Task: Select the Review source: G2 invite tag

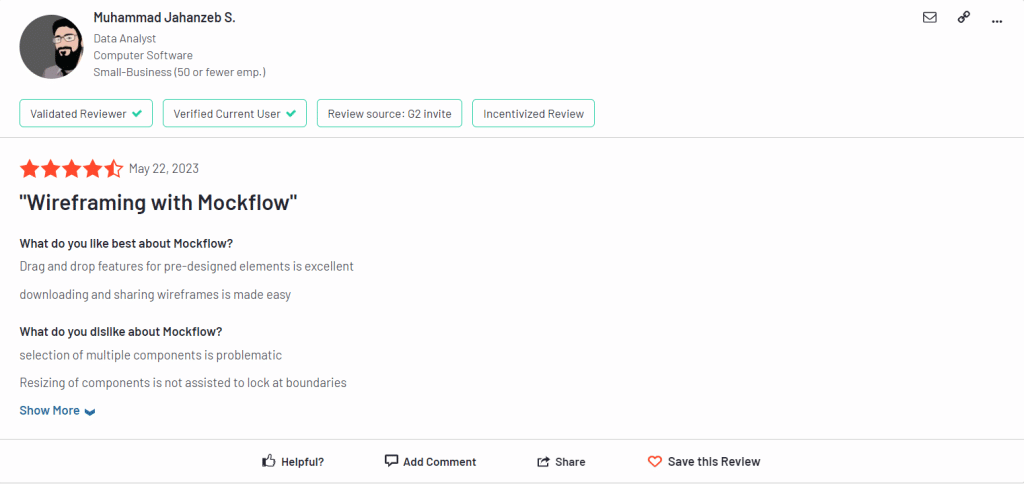Action: click(x=389, y=113)
